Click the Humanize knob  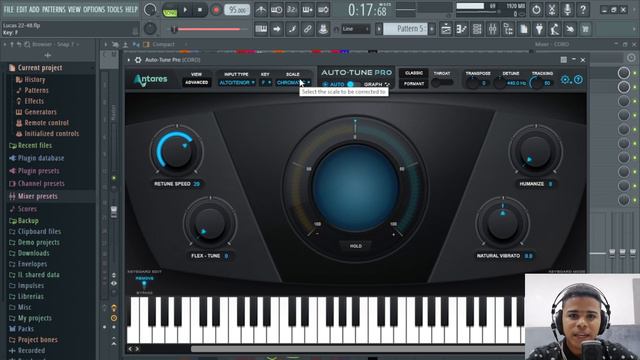tap(535, 152)
